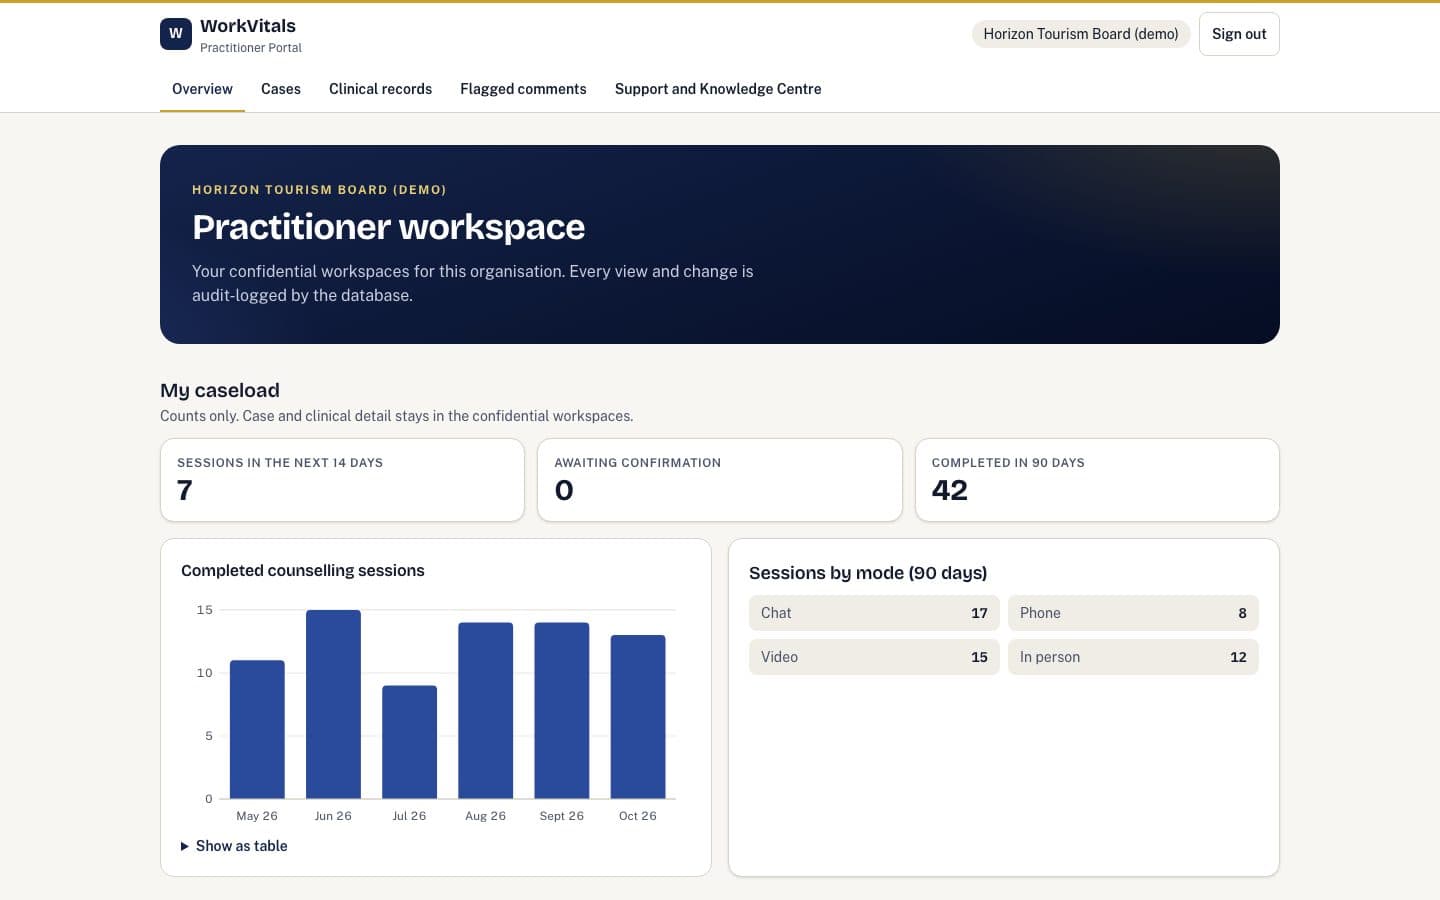Screen dimensions: 1440x900
Task: Select the In person 12 sessions row
Action: pos(1133,657)
